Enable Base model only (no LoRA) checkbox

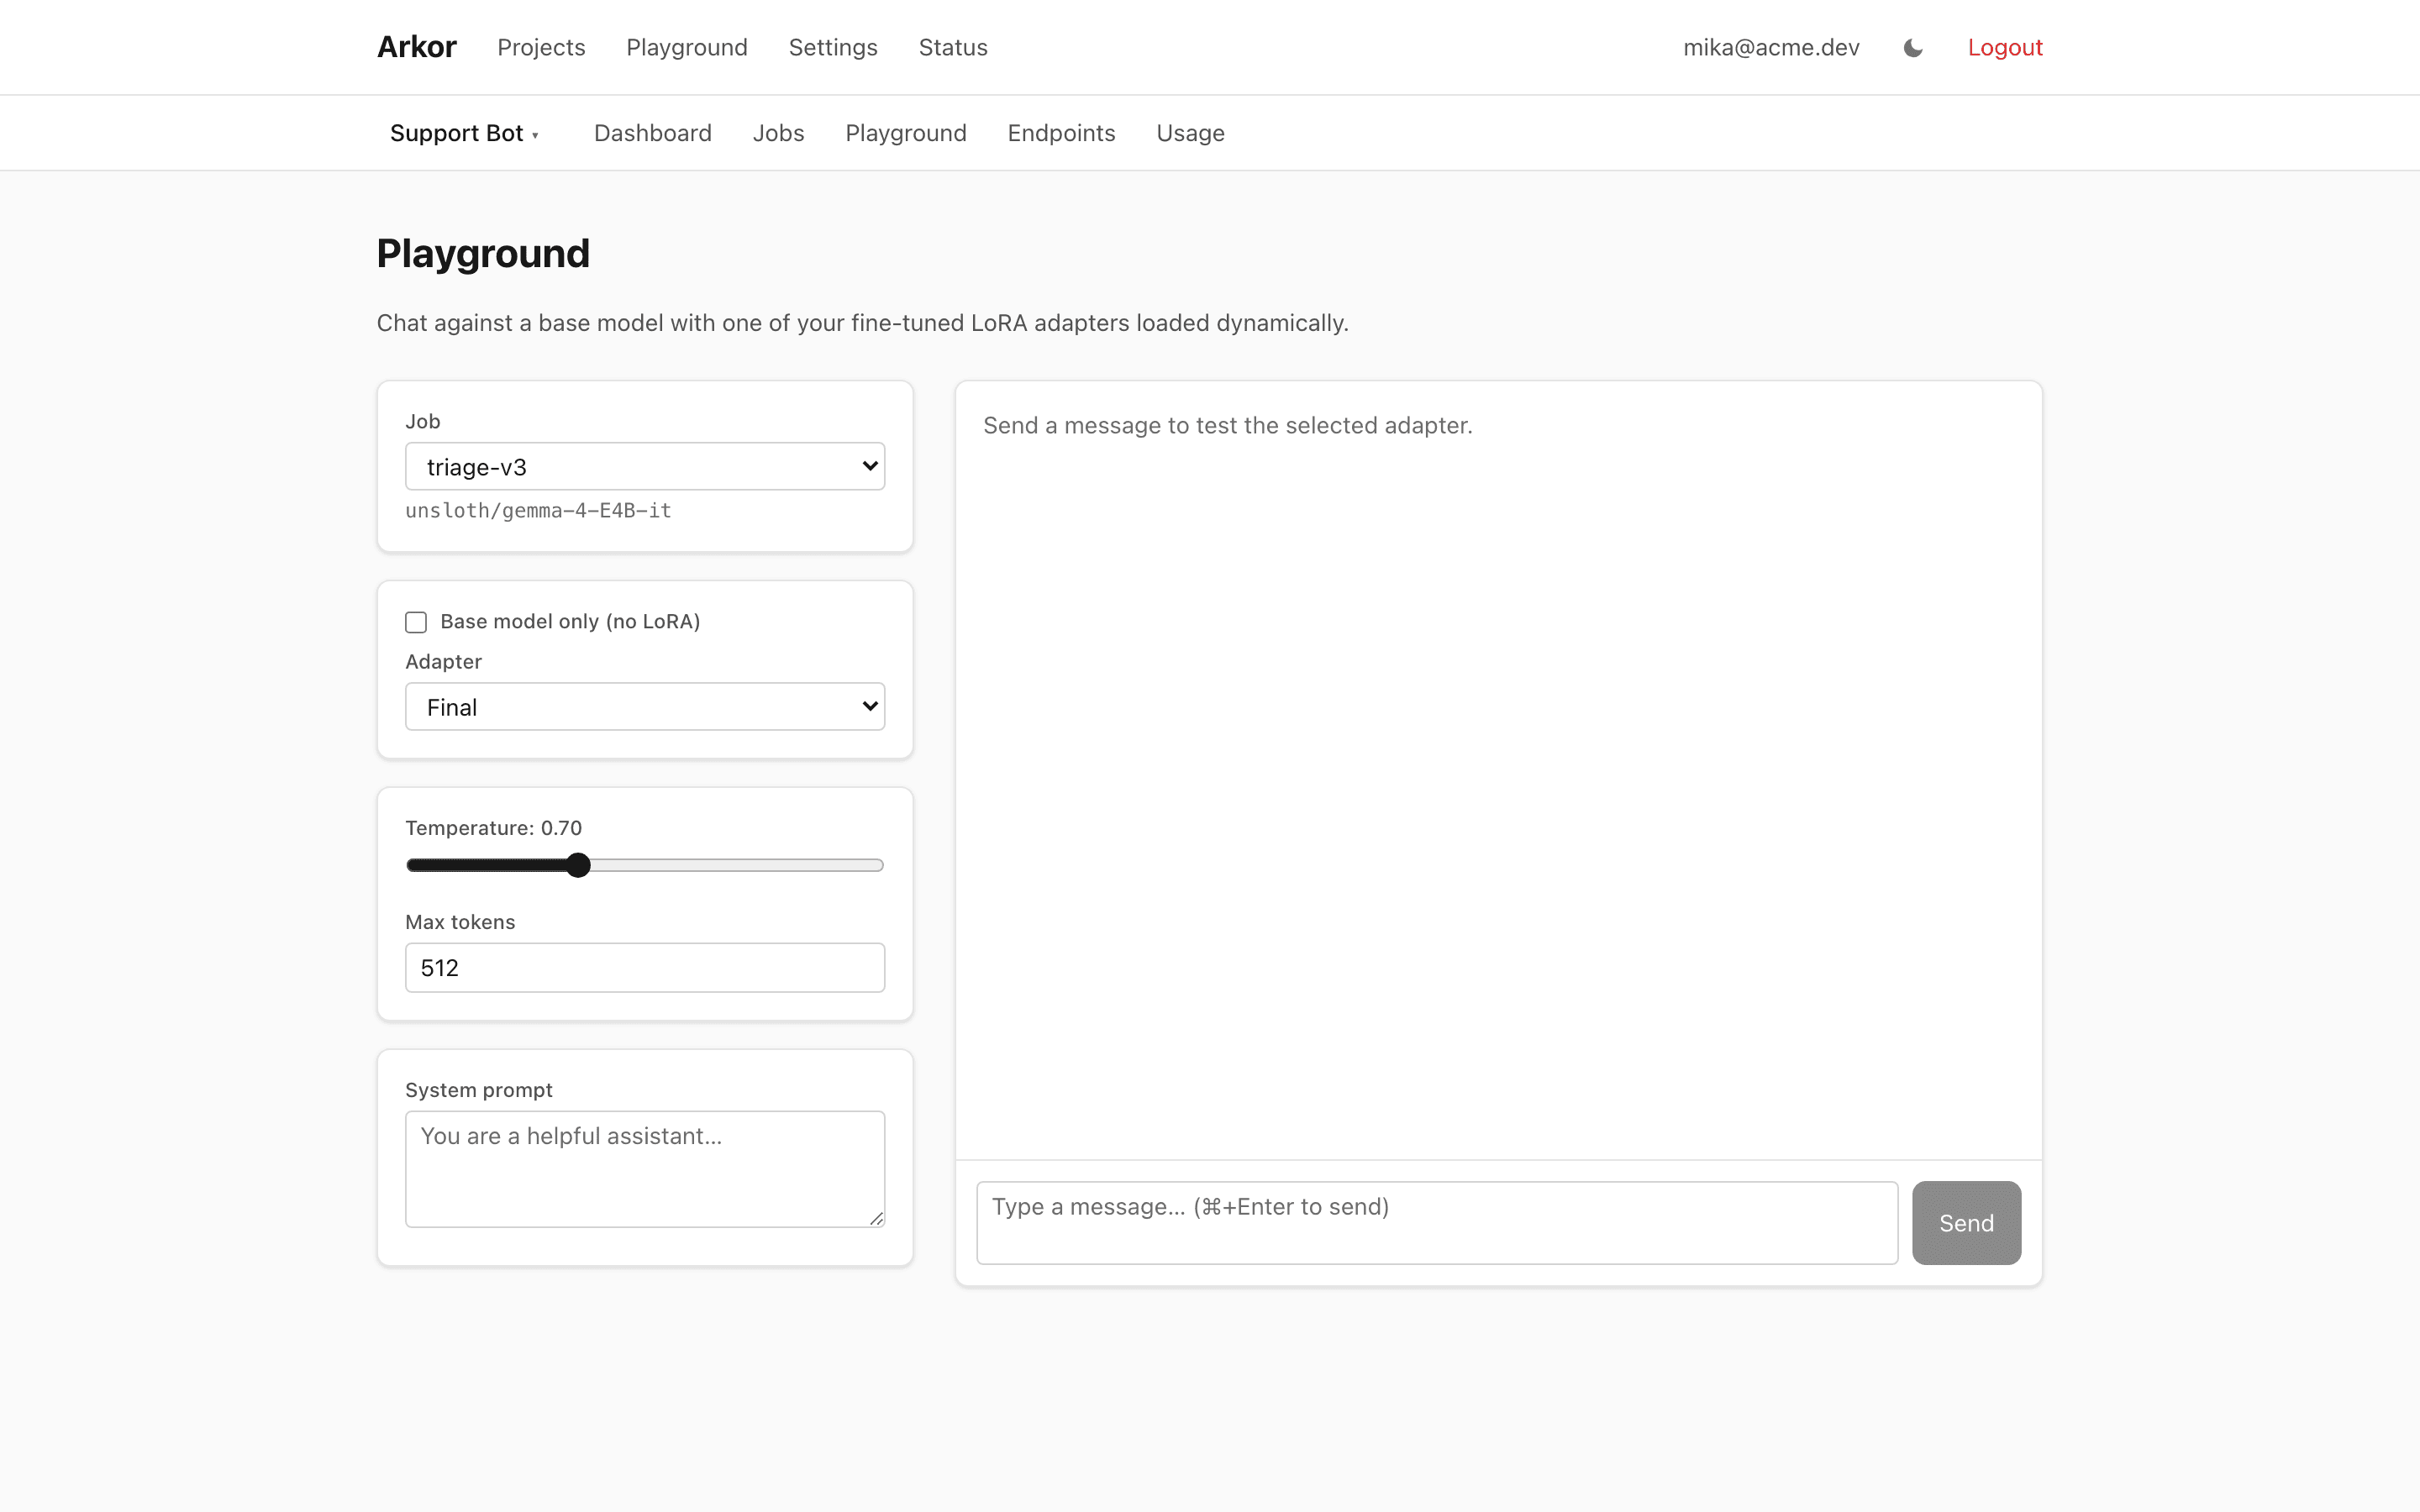pyautogui.click(x=416, y=622)
